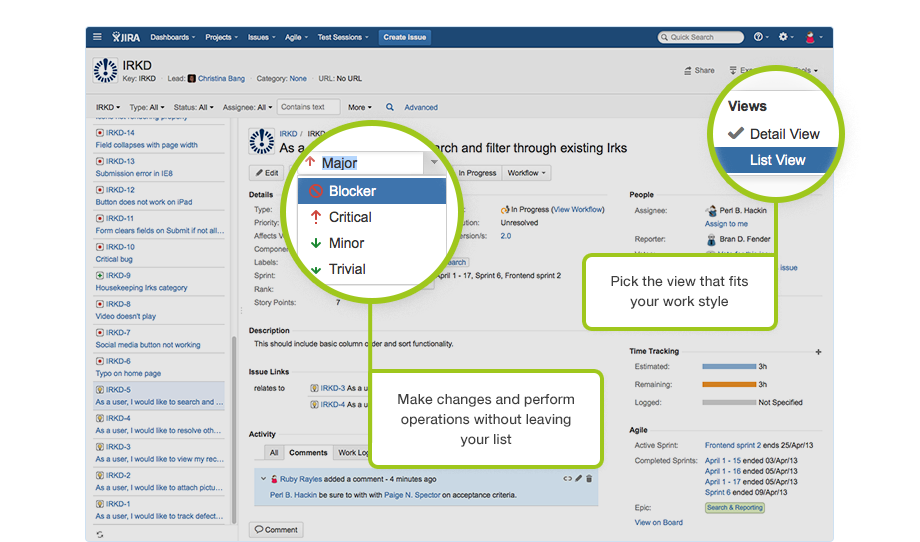The height and width of the screenshot is (542, 920).
Task: Click the gray Logged time bar
Action: point(729,403)
